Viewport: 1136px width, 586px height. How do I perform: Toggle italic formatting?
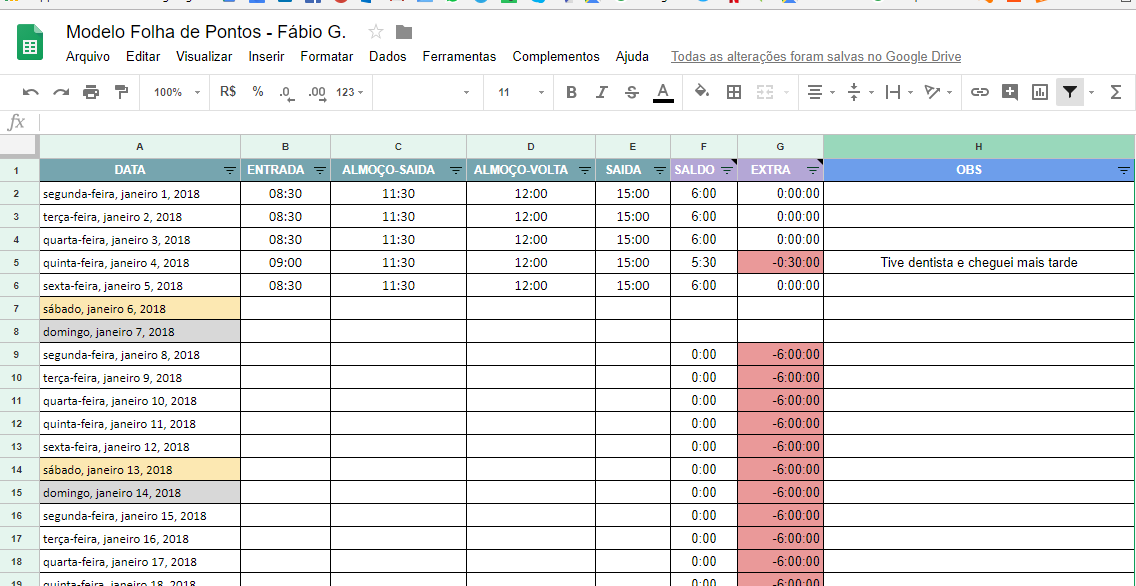601,91
